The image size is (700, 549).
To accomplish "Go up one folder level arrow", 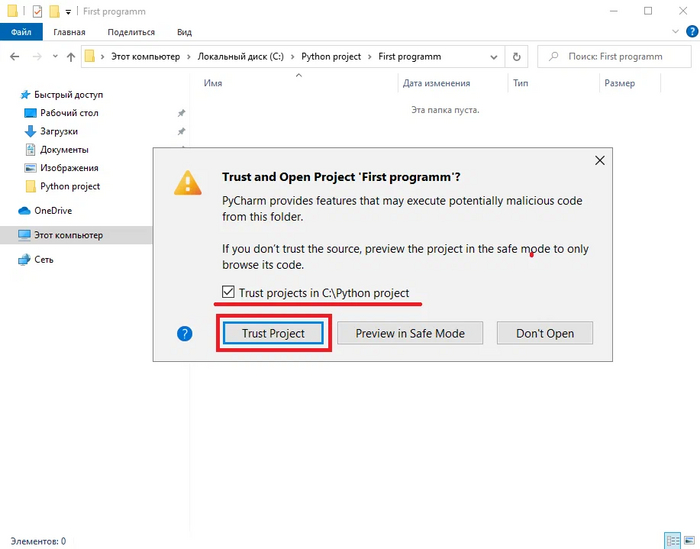I will coord(71,57).
